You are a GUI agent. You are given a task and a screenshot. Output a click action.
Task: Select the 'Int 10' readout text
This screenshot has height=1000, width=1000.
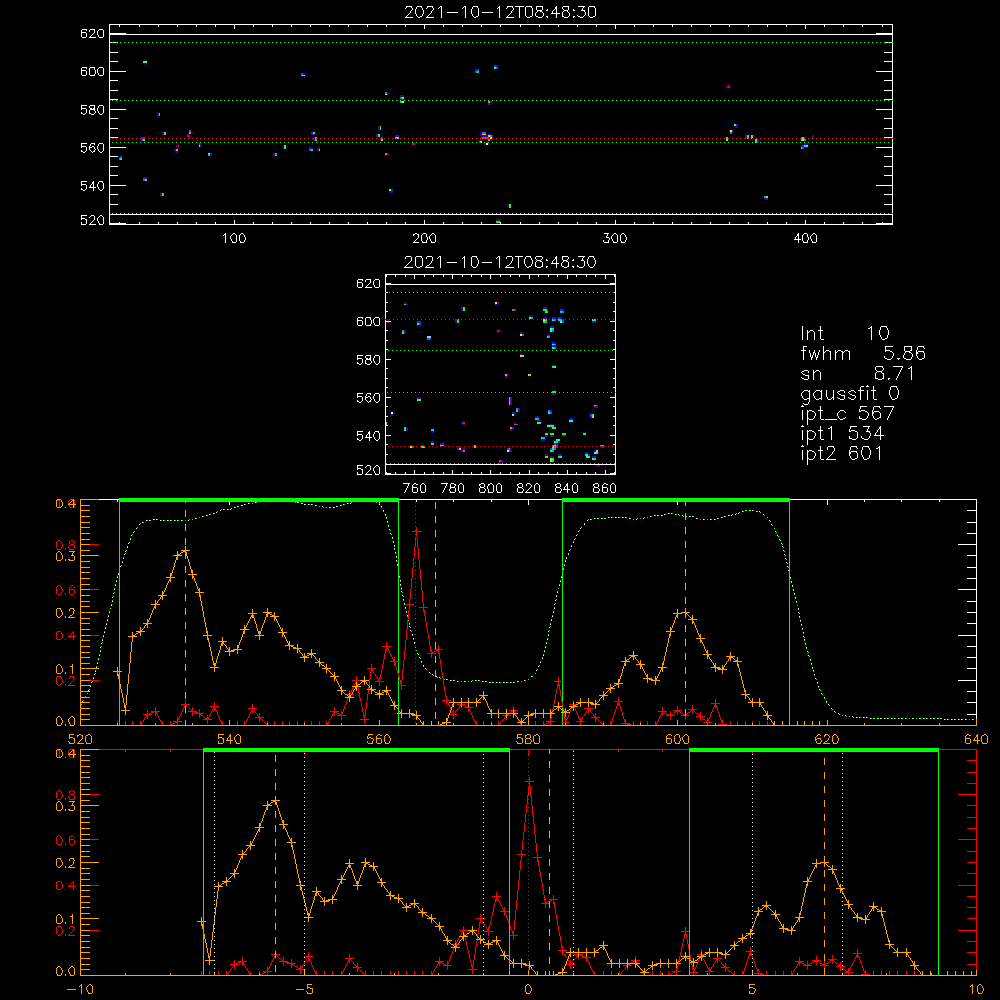(844, 333)
